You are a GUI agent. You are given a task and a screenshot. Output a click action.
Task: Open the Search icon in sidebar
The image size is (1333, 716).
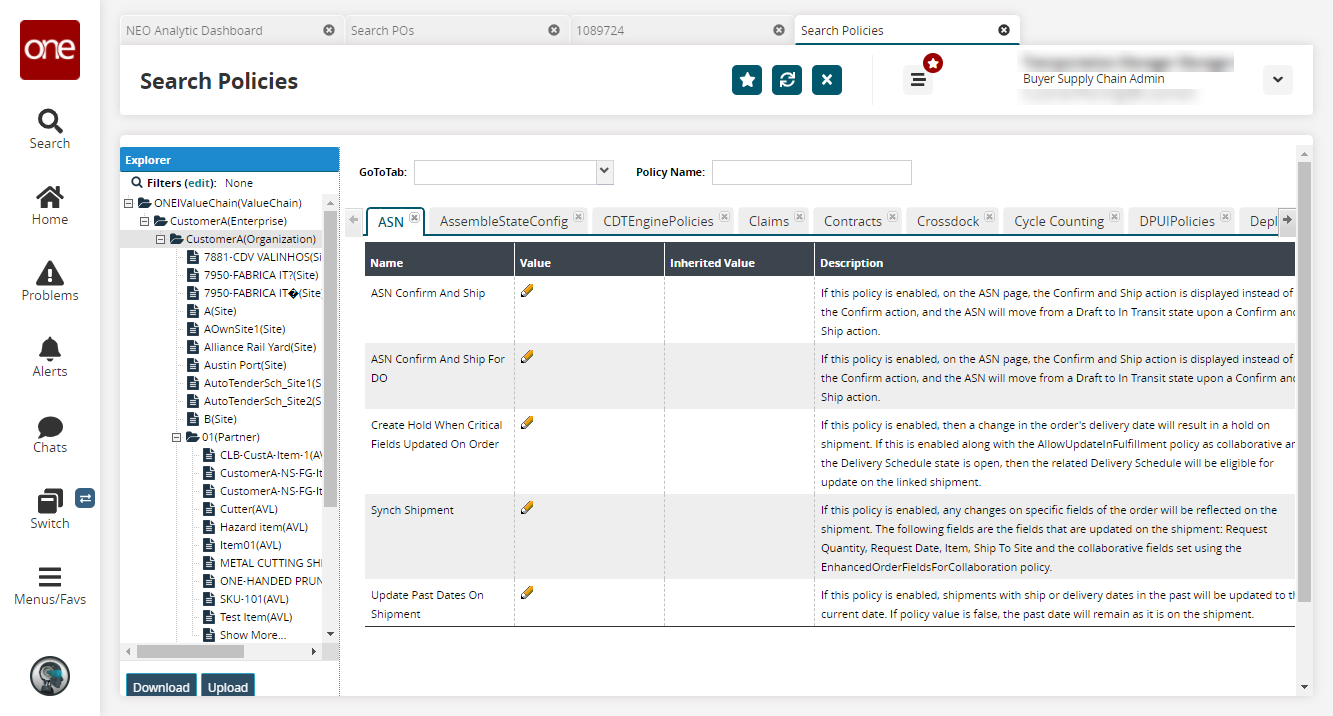pos(49,129)
